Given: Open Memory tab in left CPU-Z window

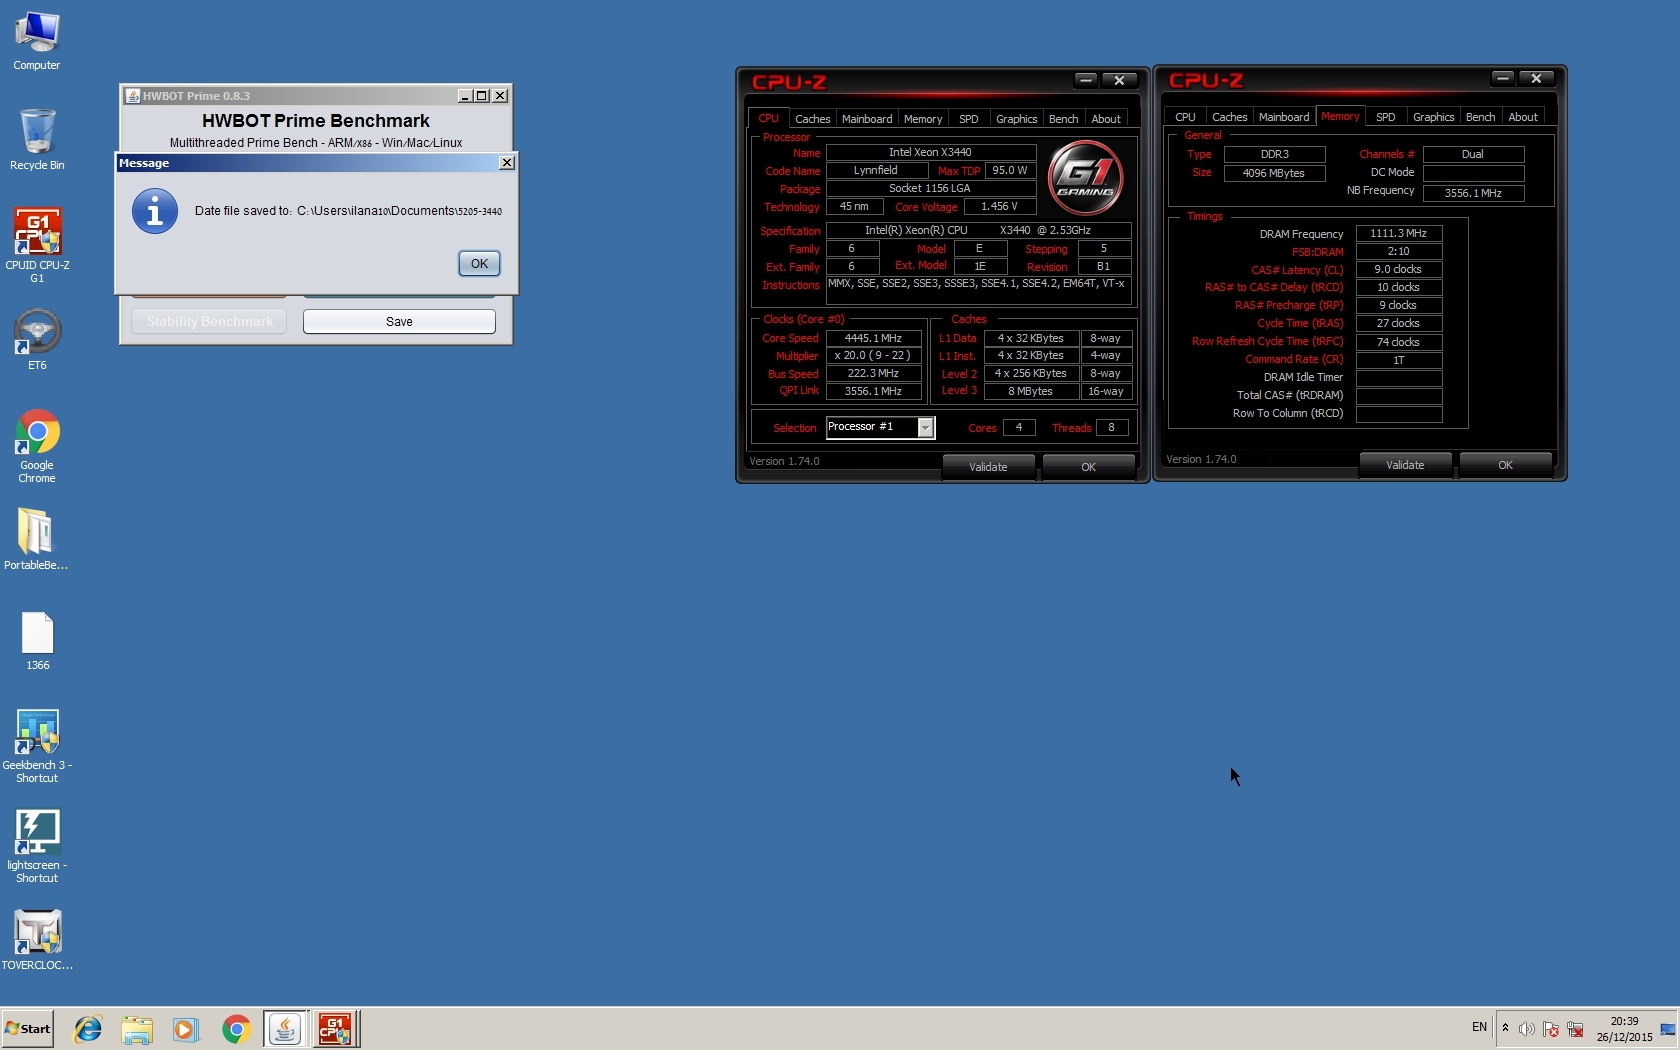Looking at the screenshot, I should (x=923, y=119).
